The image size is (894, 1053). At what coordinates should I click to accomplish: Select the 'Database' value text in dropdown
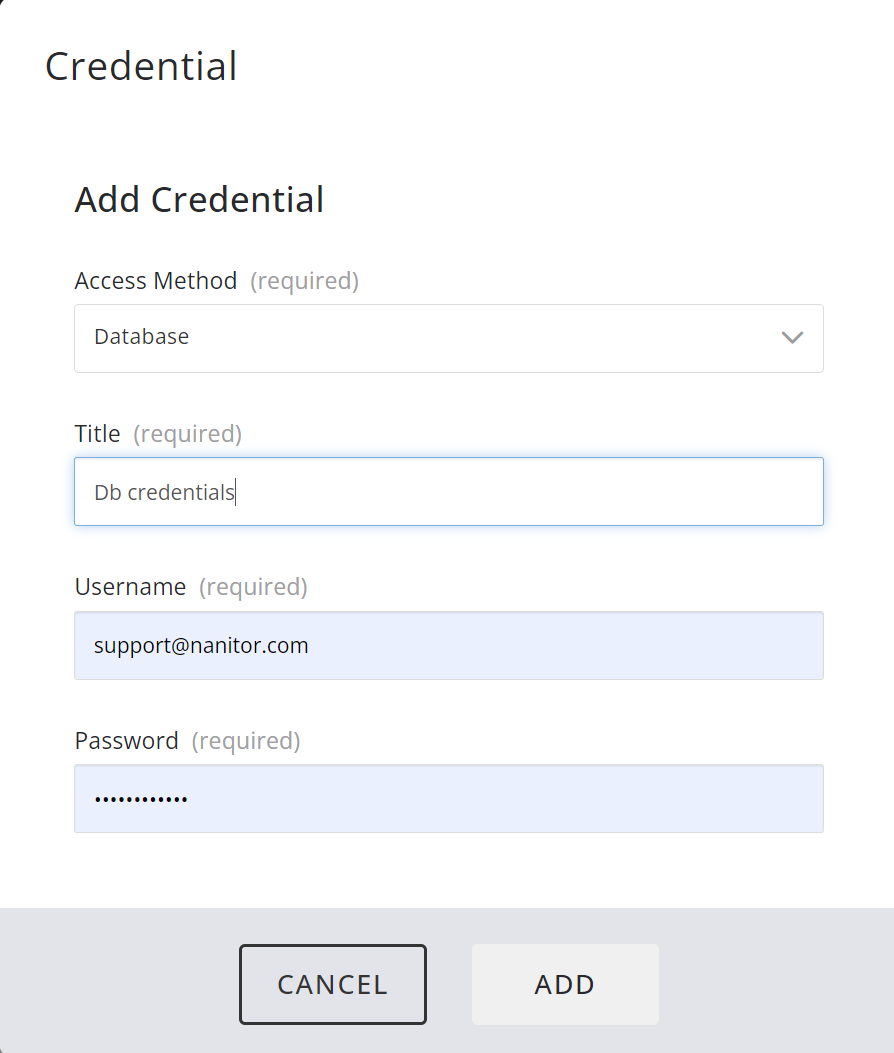pyautogui.click(x=141, y=337)
